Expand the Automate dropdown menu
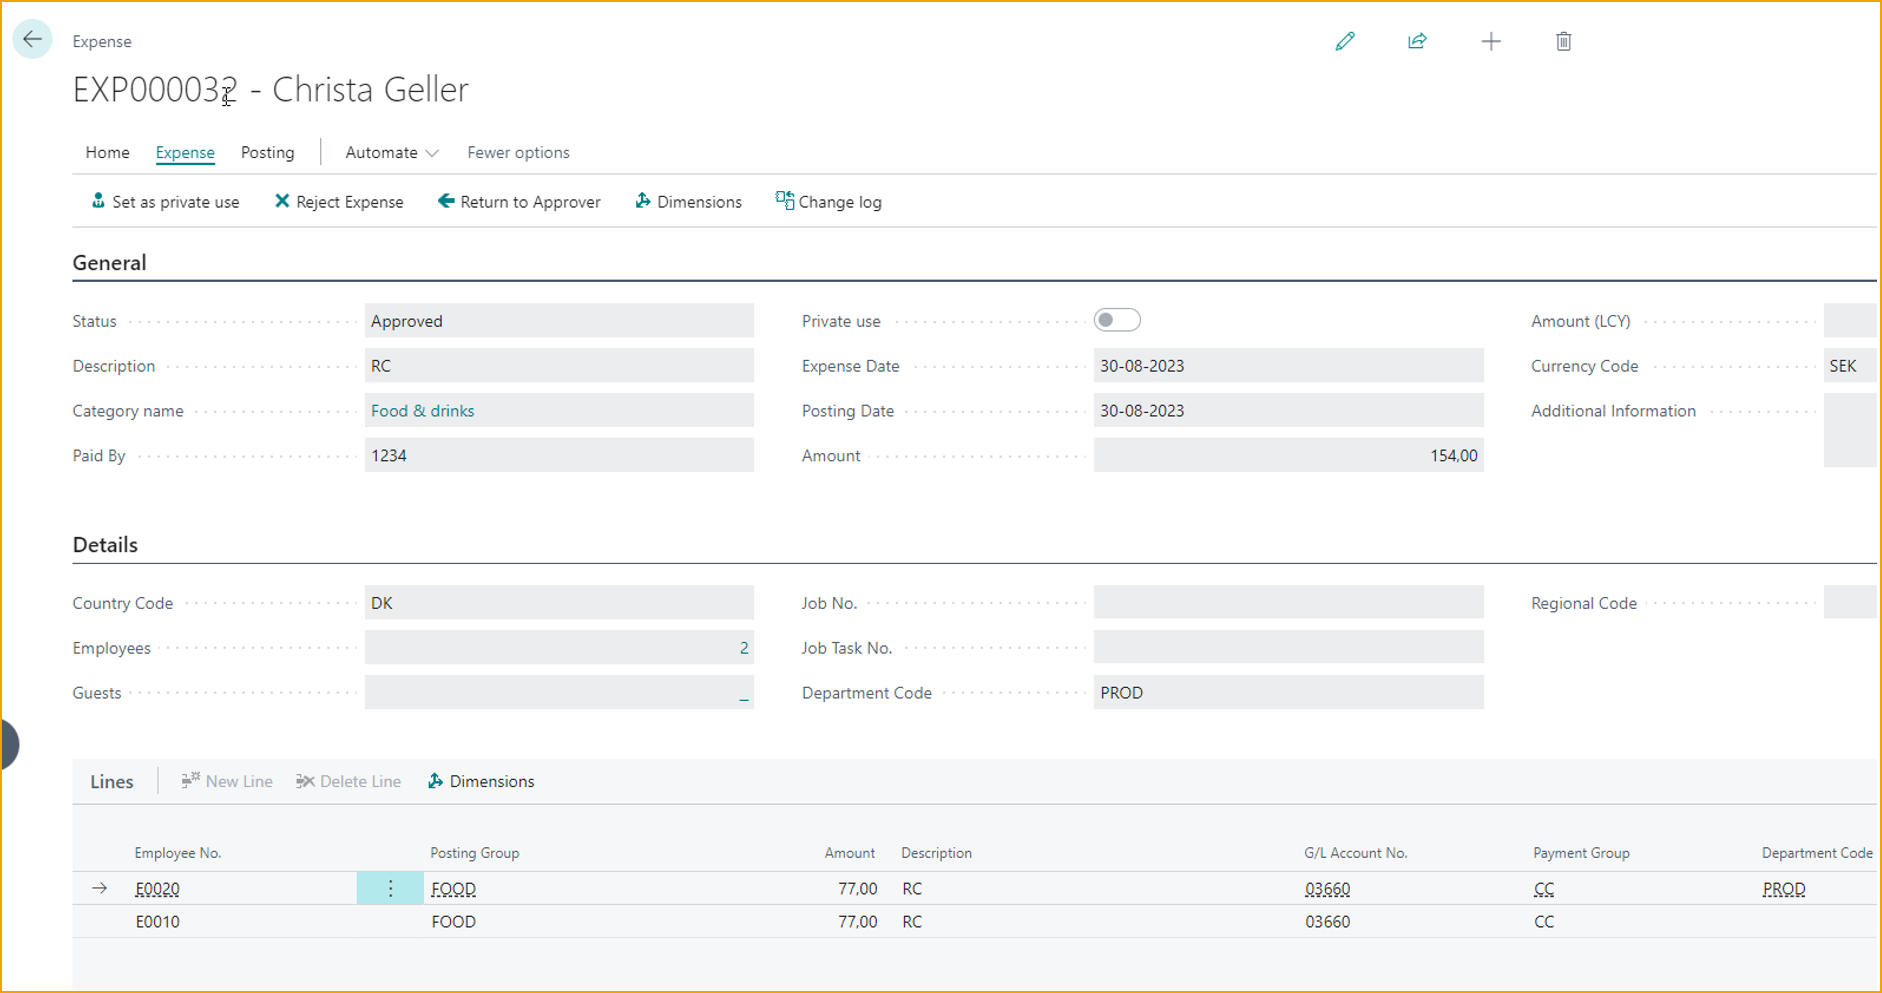The image size is (1882, 993). [x=391, y=152]
